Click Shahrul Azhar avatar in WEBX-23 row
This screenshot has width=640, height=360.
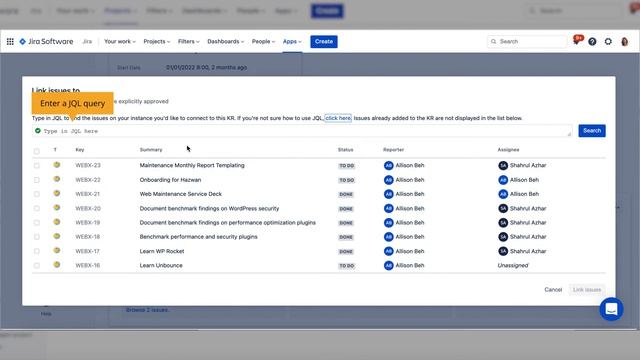pyautogui.click(x=503, y=165)
